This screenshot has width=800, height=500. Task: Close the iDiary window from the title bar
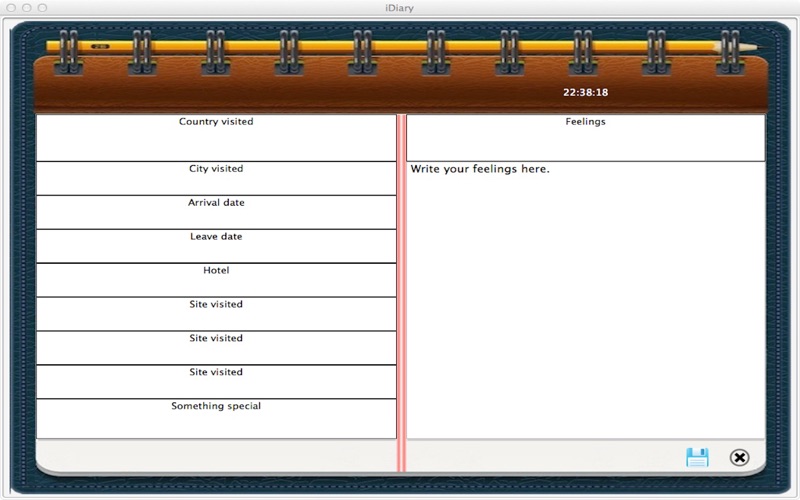pos(12,8)
